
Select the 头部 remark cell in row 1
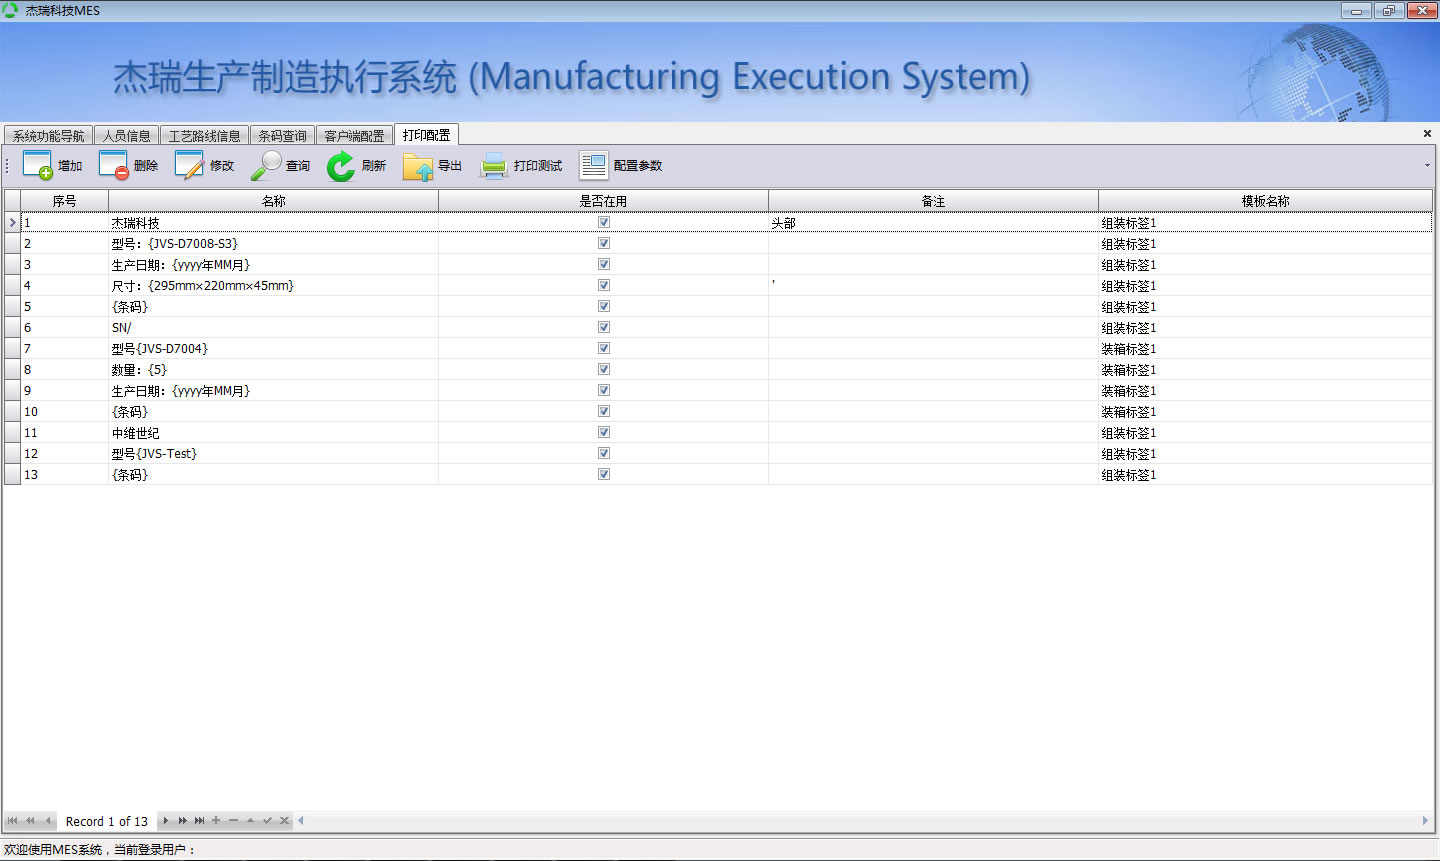(x=933, y=223)
